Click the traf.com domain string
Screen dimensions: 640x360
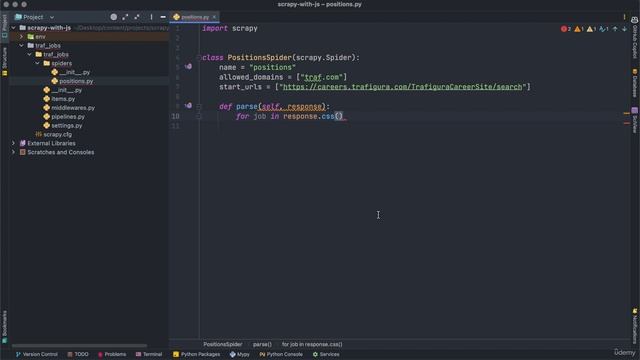(x=322, y=77)
